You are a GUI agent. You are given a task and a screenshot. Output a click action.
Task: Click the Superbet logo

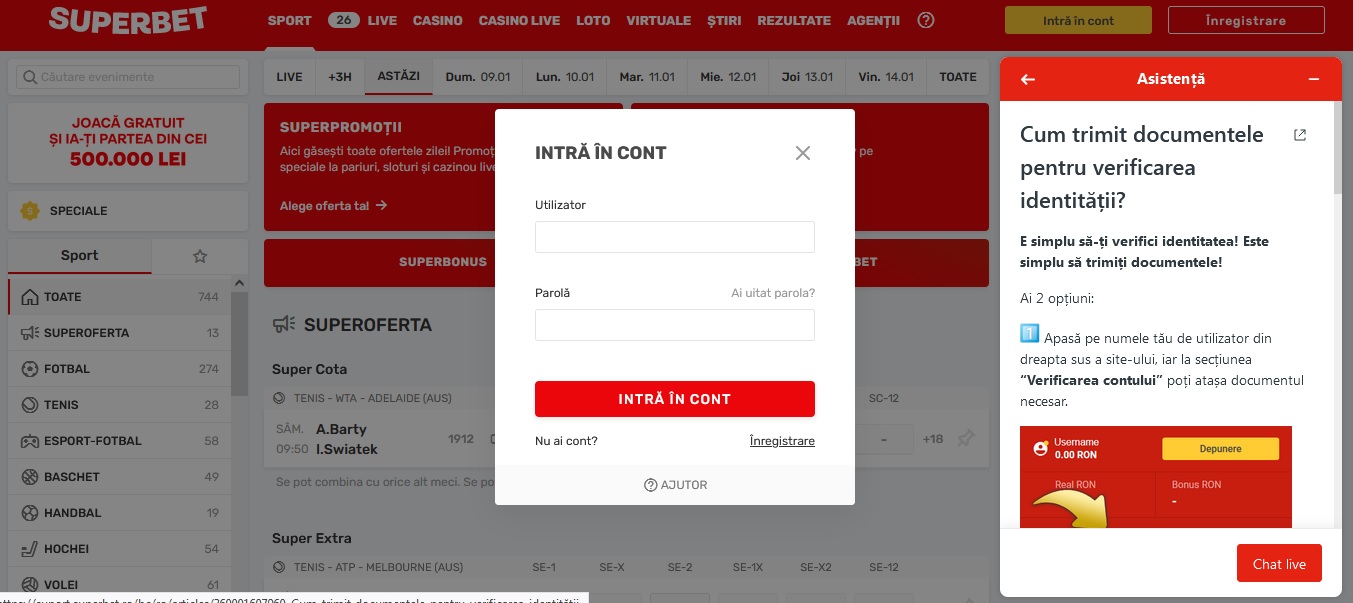coord(127,19)
